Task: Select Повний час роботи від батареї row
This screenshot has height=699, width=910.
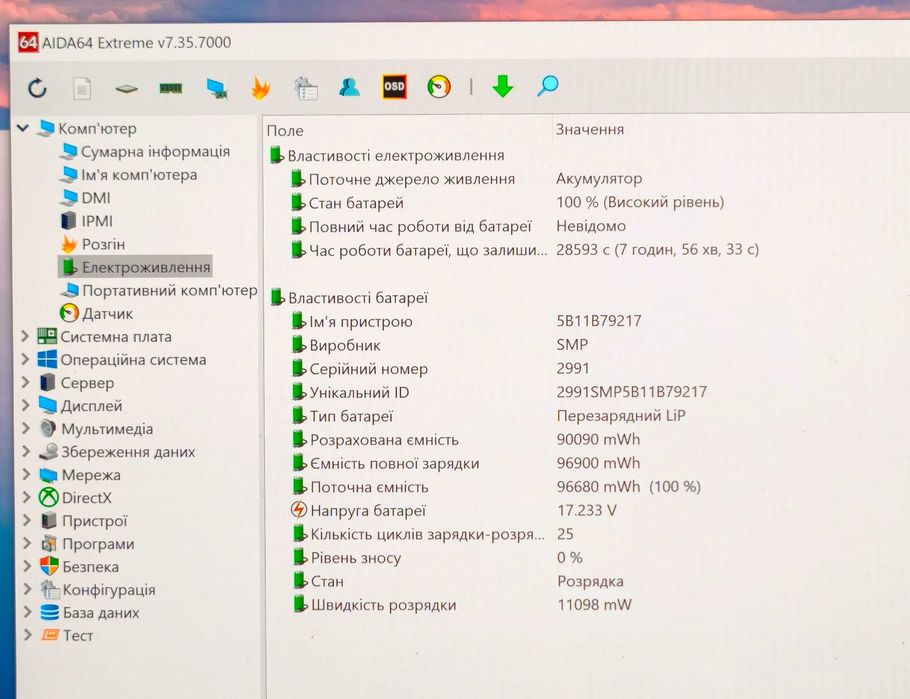Action: 458,226
